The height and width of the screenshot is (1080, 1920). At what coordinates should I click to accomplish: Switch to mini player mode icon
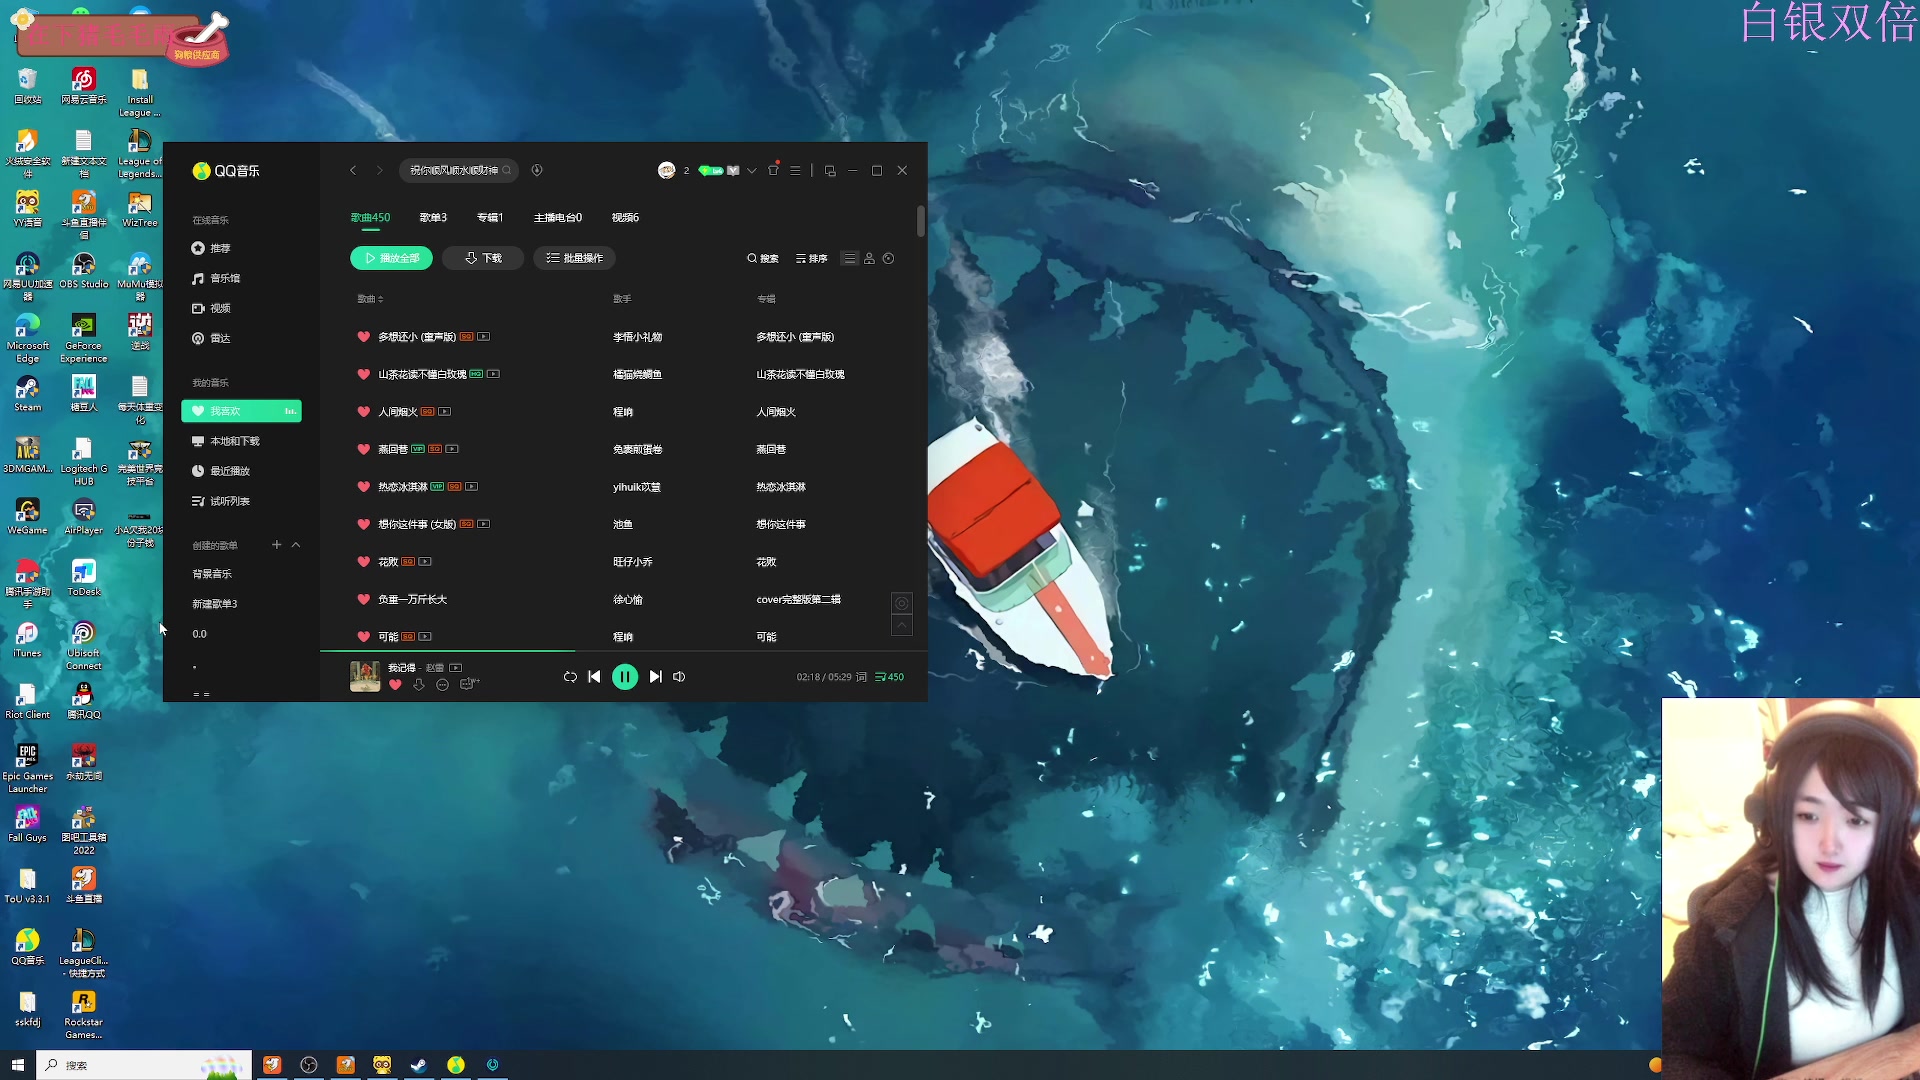[830, 171]
